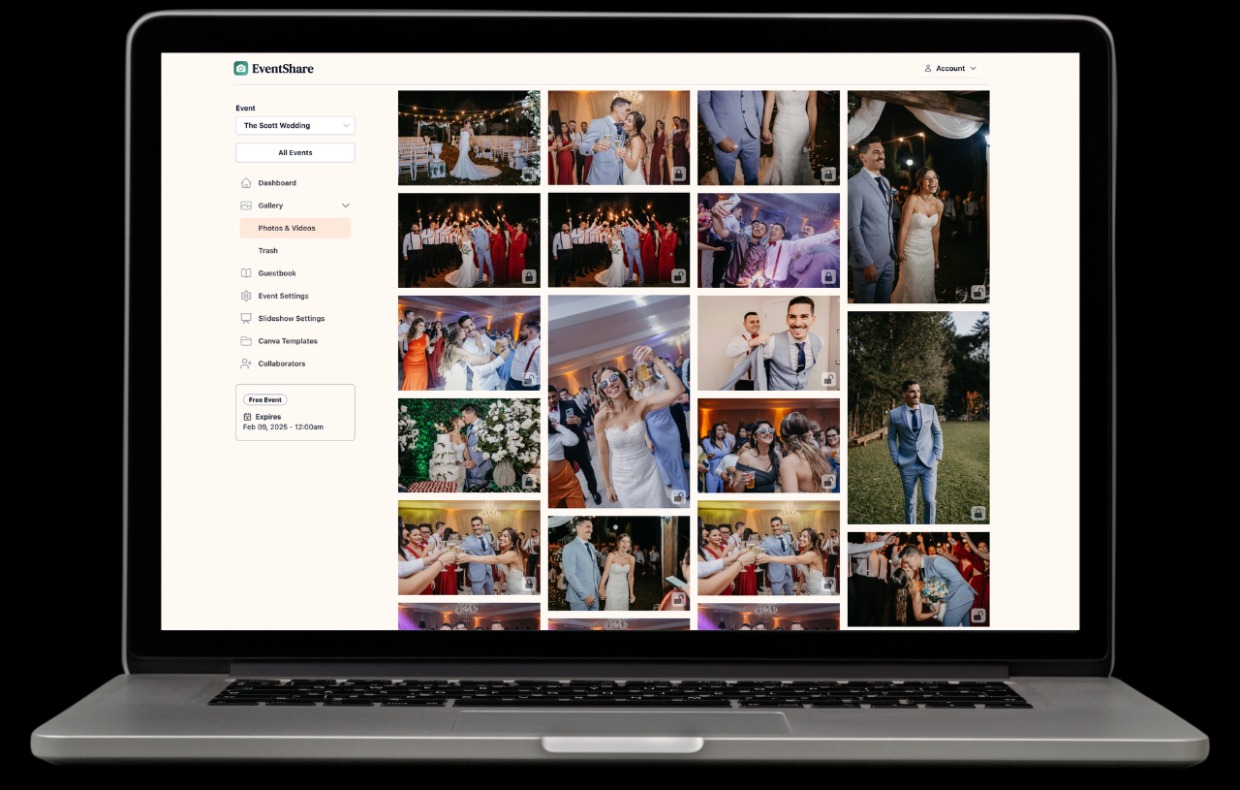This screenshot has height=790, width=1240.
Task: Open Slideshow Settings label
Action: pyautogui.click(x=291, y=318)
